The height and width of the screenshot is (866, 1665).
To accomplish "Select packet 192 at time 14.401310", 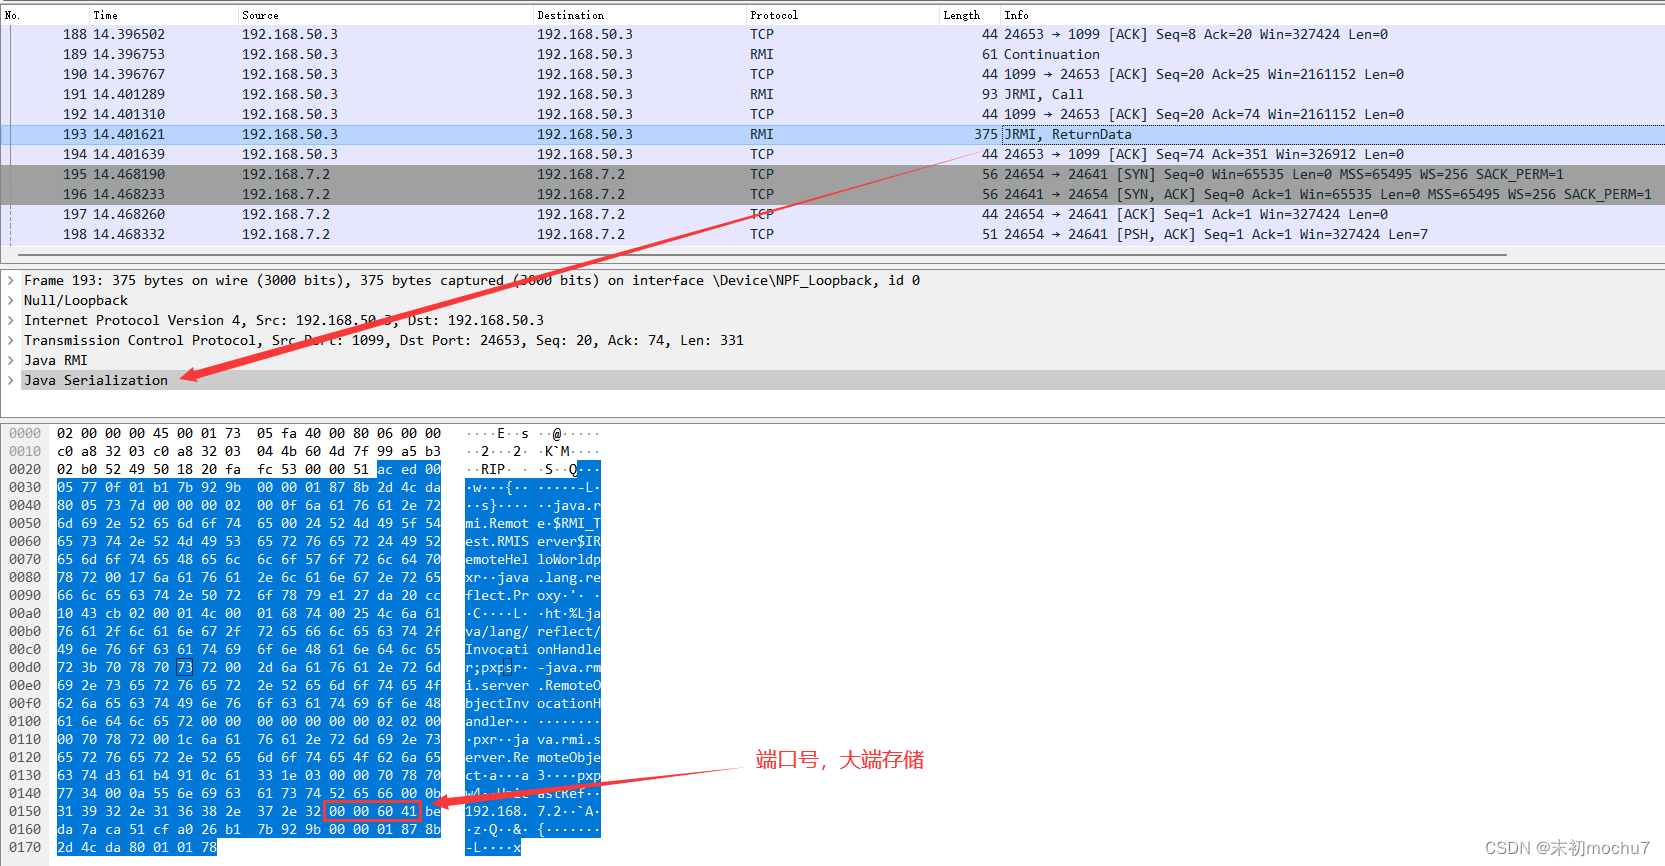I will 832,115.
